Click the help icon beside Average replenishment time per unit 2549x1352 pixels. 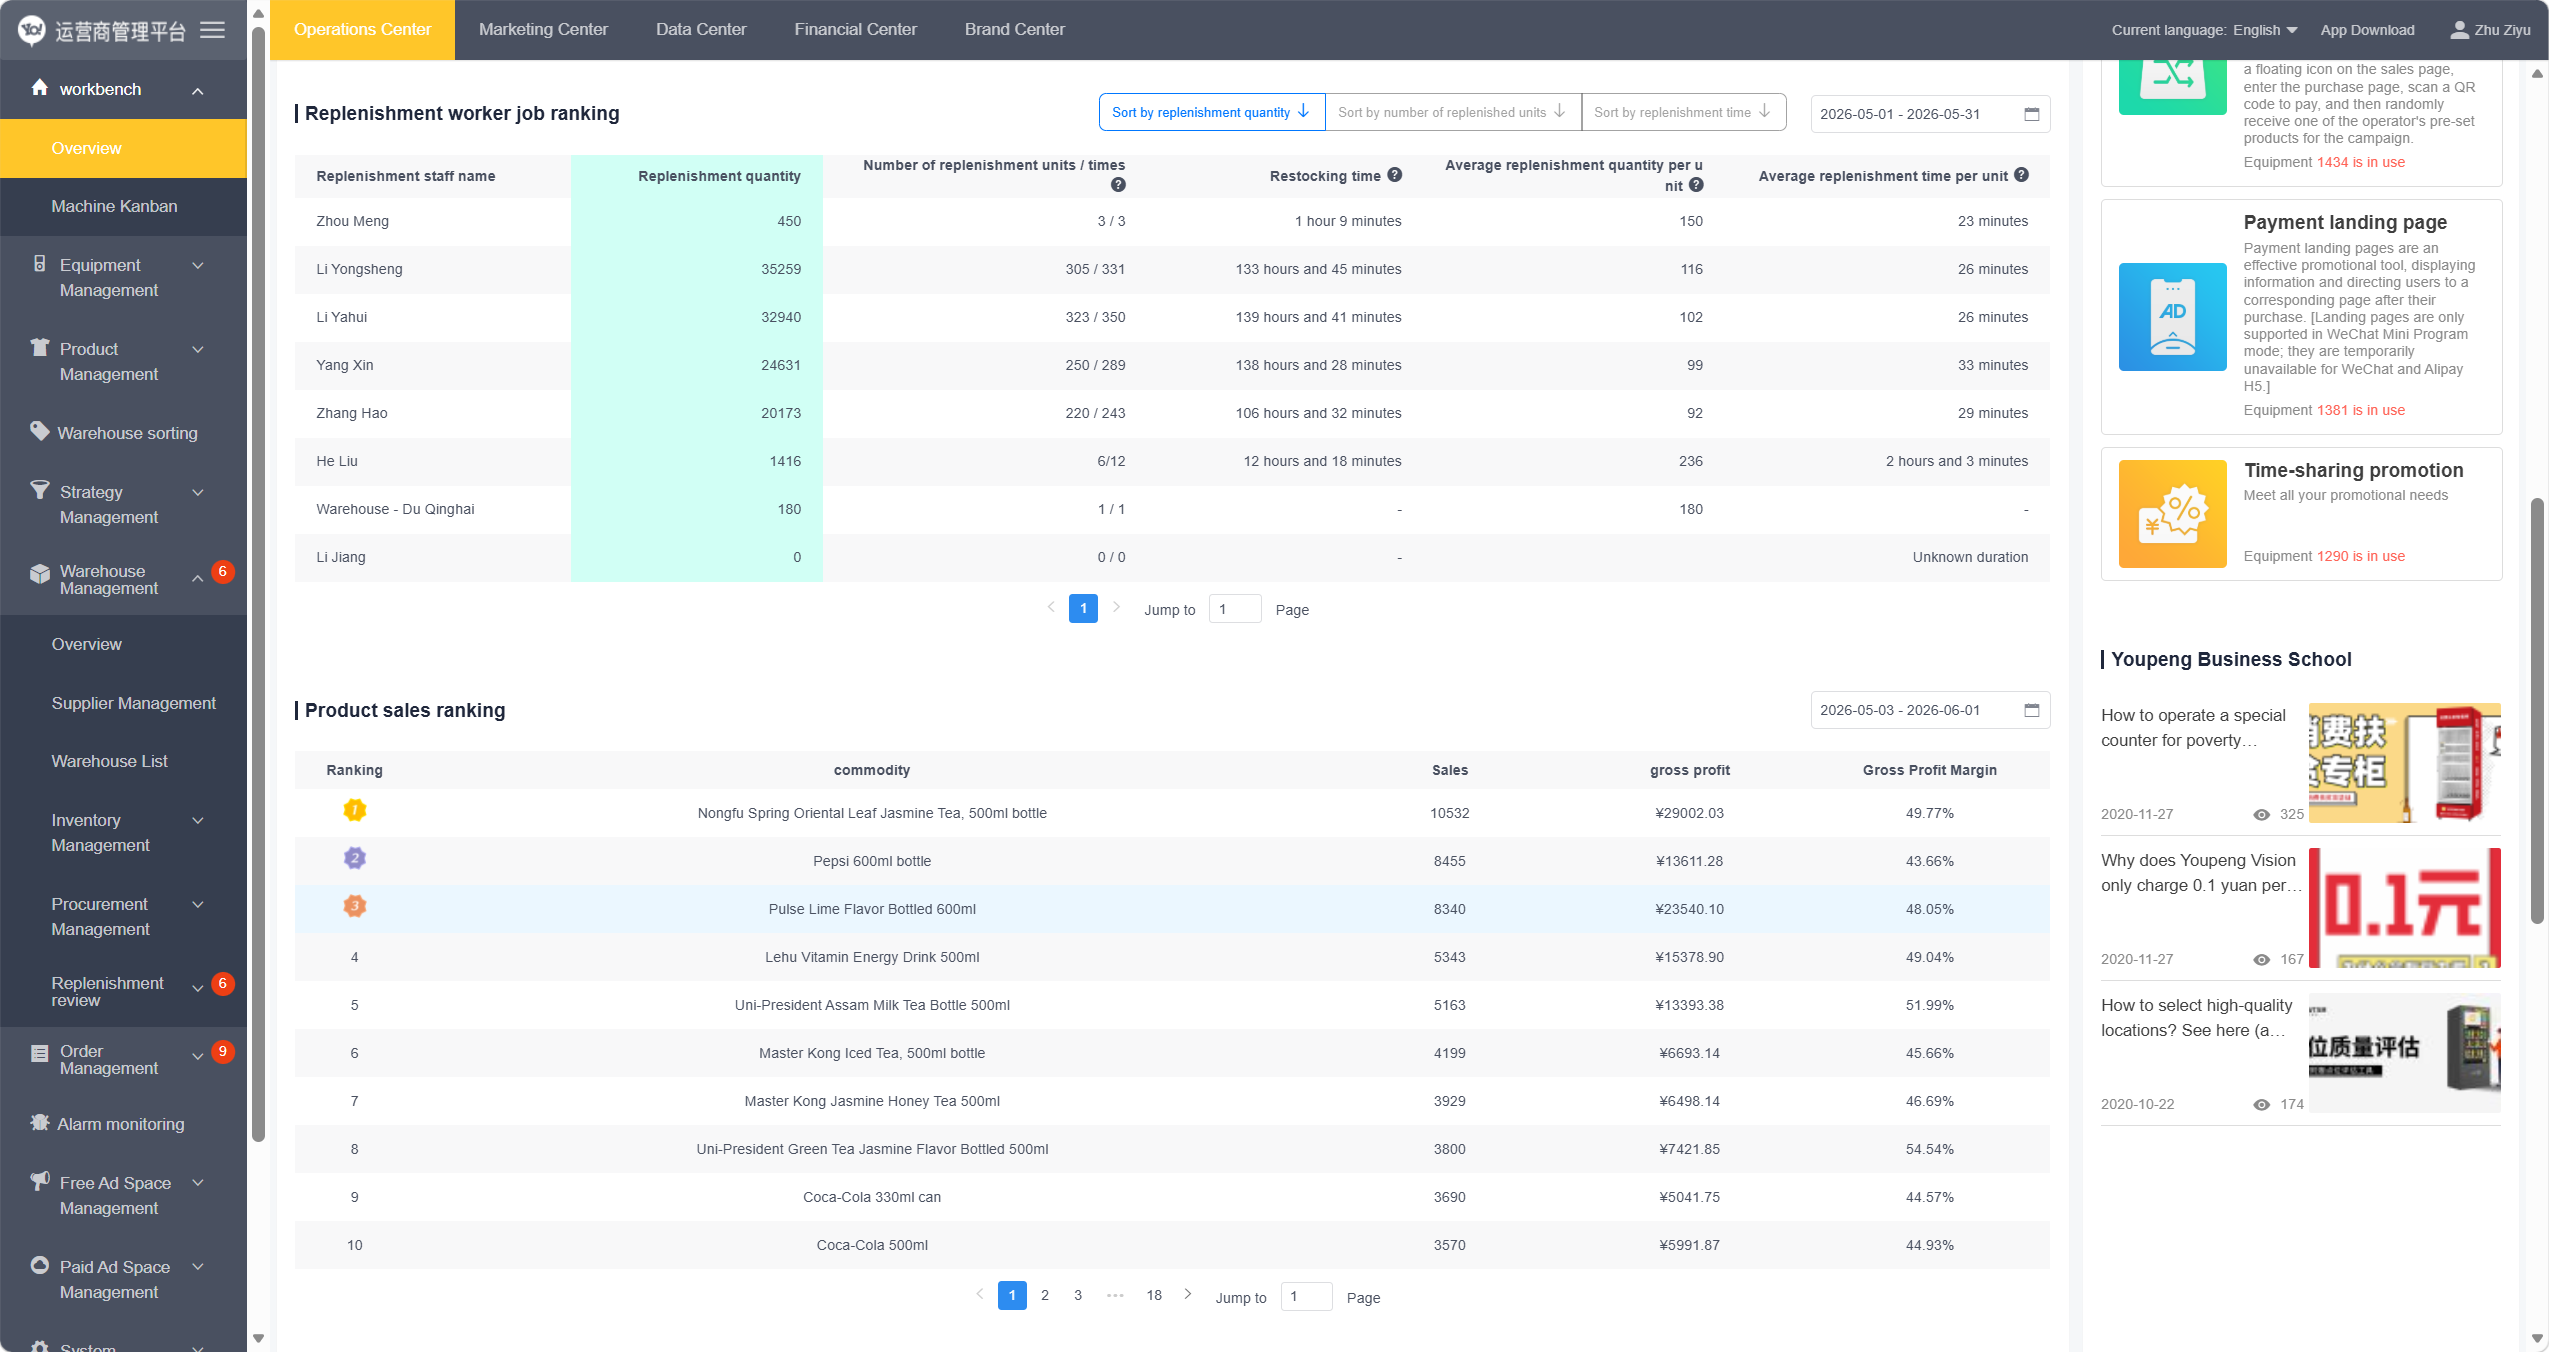pyautogui.click(x=2022, y=175)
